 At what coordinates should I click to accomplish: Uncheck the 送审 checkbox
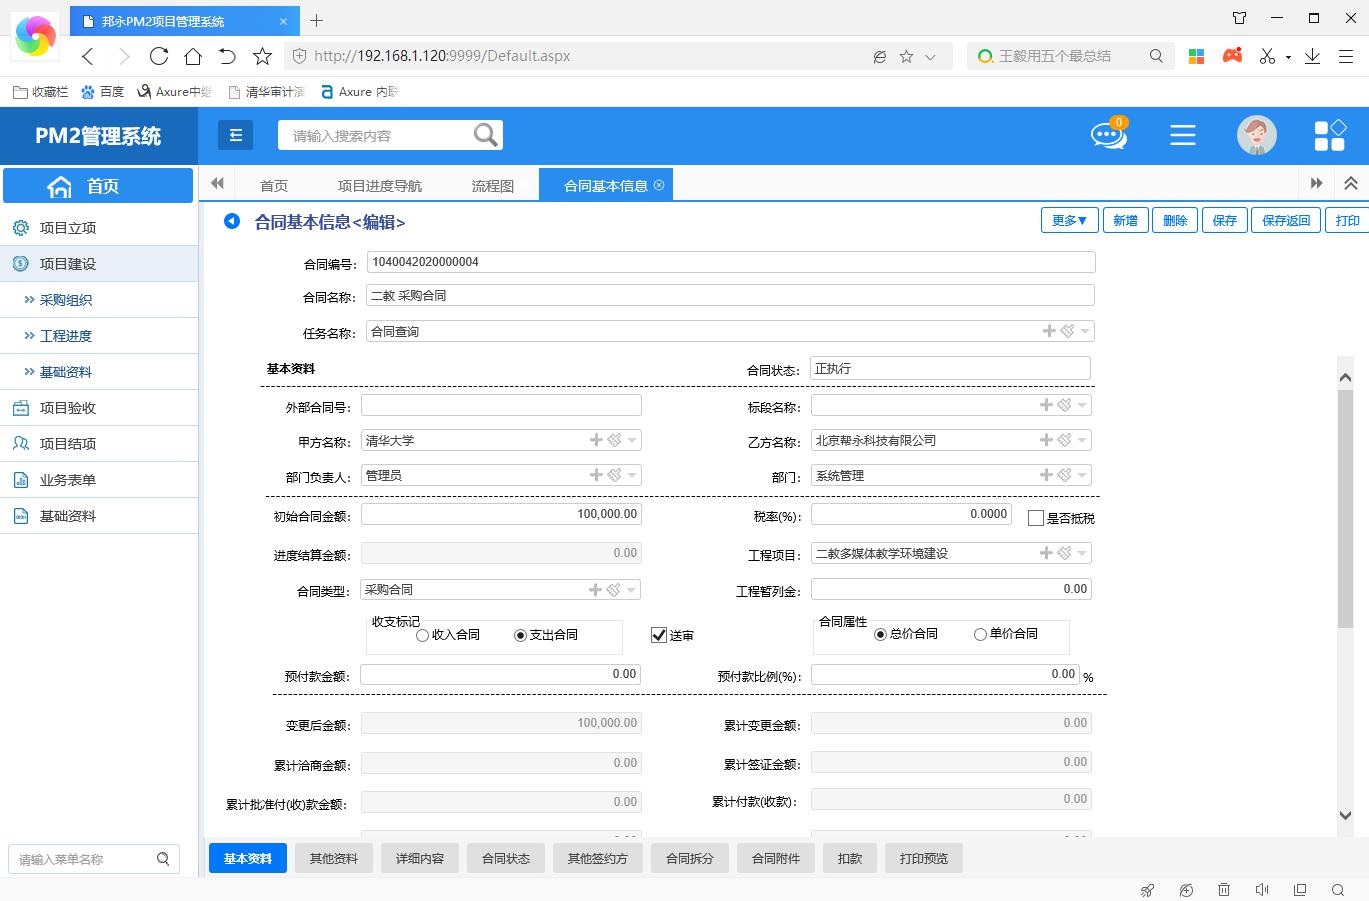(659, 635)
